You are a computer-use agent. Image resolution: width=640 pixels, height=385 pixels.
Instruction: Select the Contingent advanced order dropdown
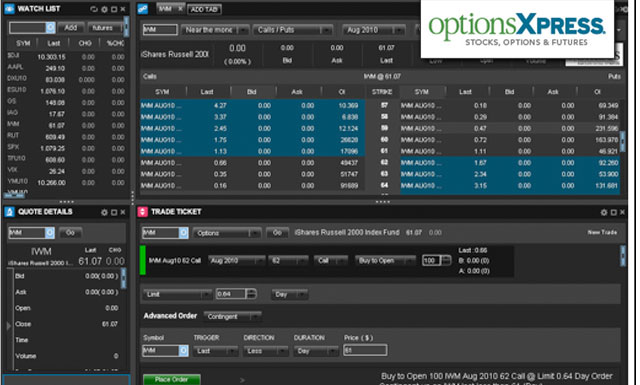(232, 316)
